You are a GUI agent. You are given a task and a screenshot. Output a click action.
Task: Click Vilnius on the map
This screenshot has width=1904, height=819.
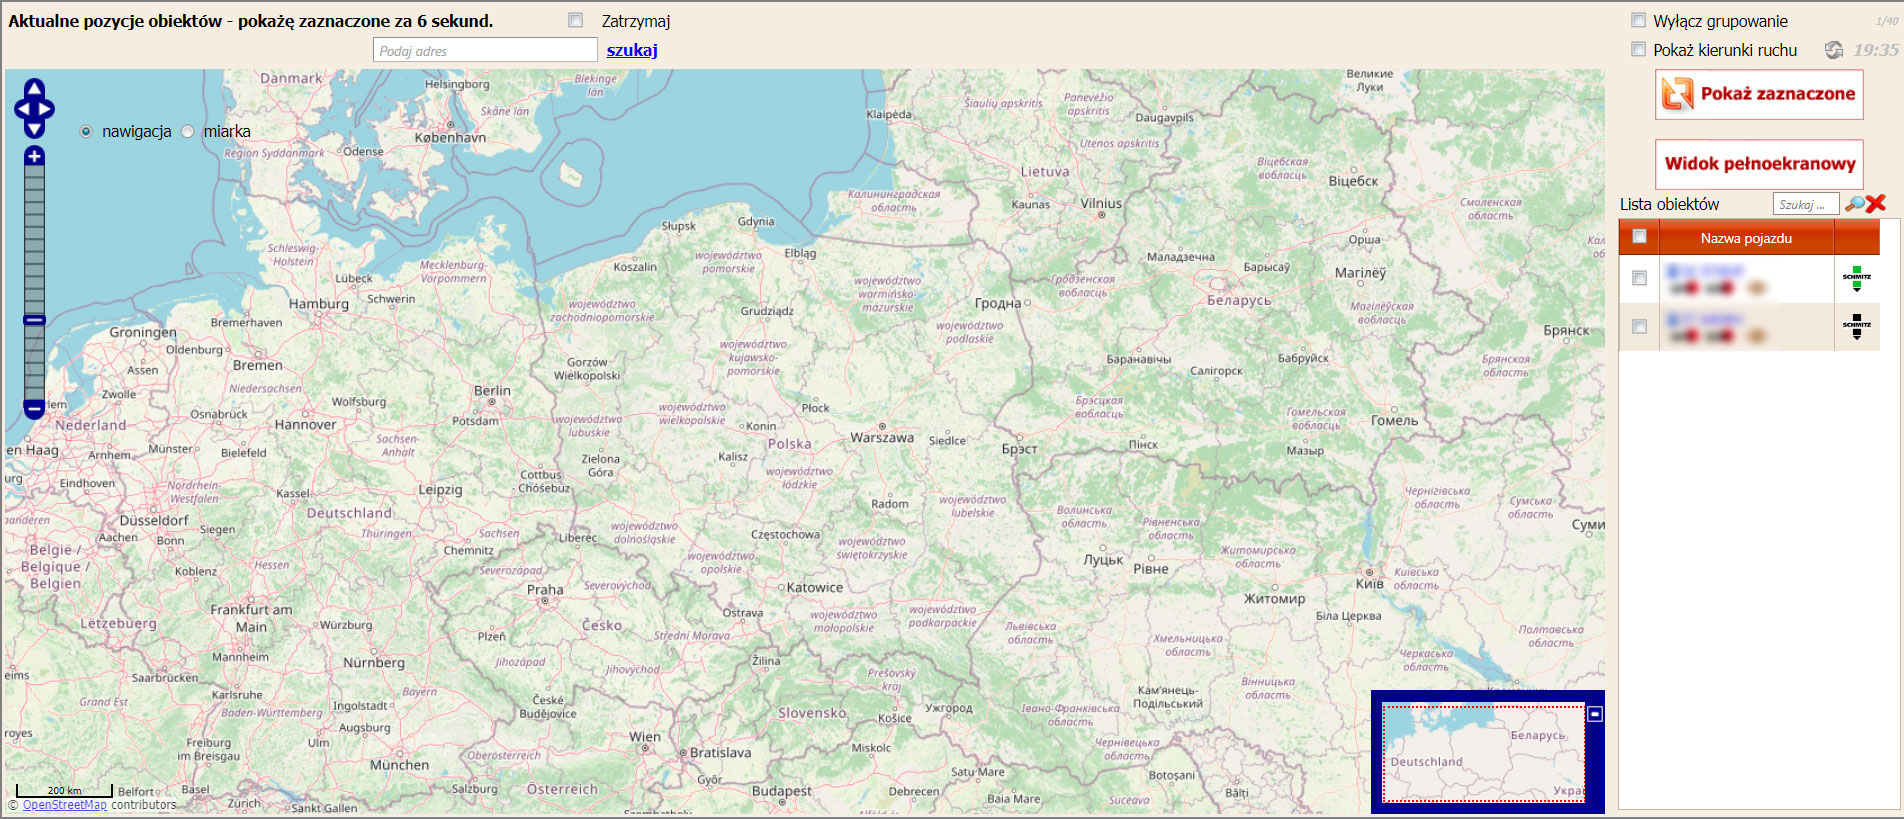point(1101,203)
